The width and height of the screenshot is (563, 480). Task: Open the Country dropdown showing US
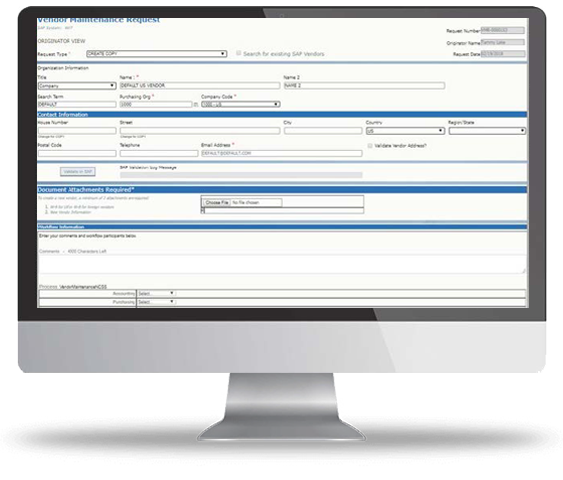coord(405,131)
